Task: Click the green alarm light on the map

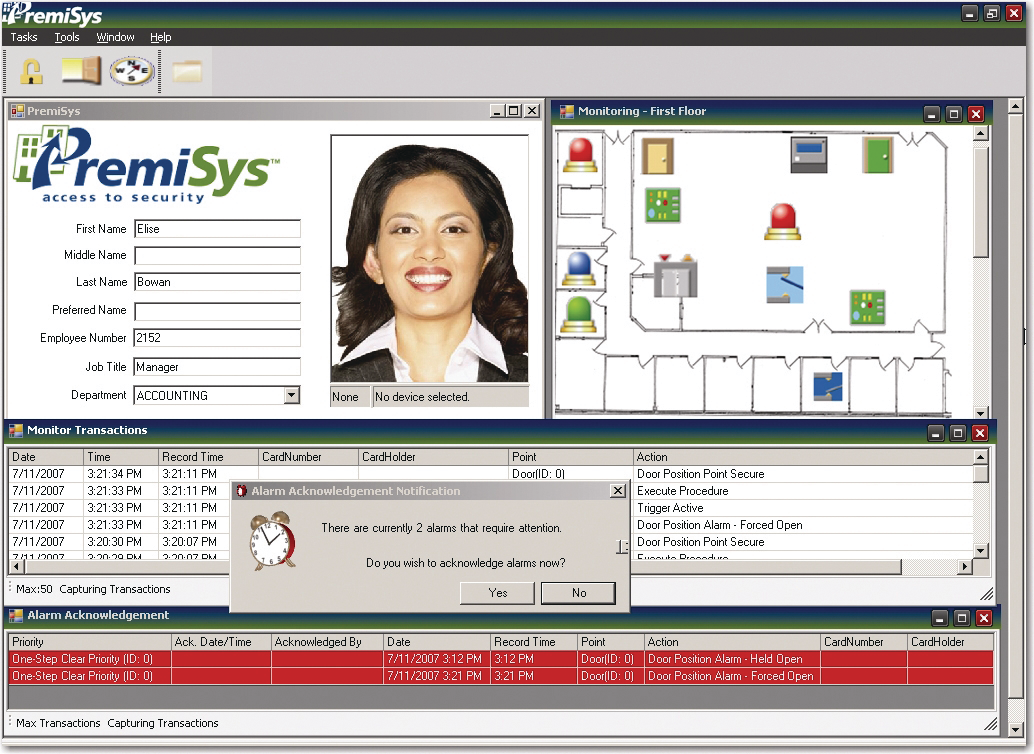Action: click(579, 313)
